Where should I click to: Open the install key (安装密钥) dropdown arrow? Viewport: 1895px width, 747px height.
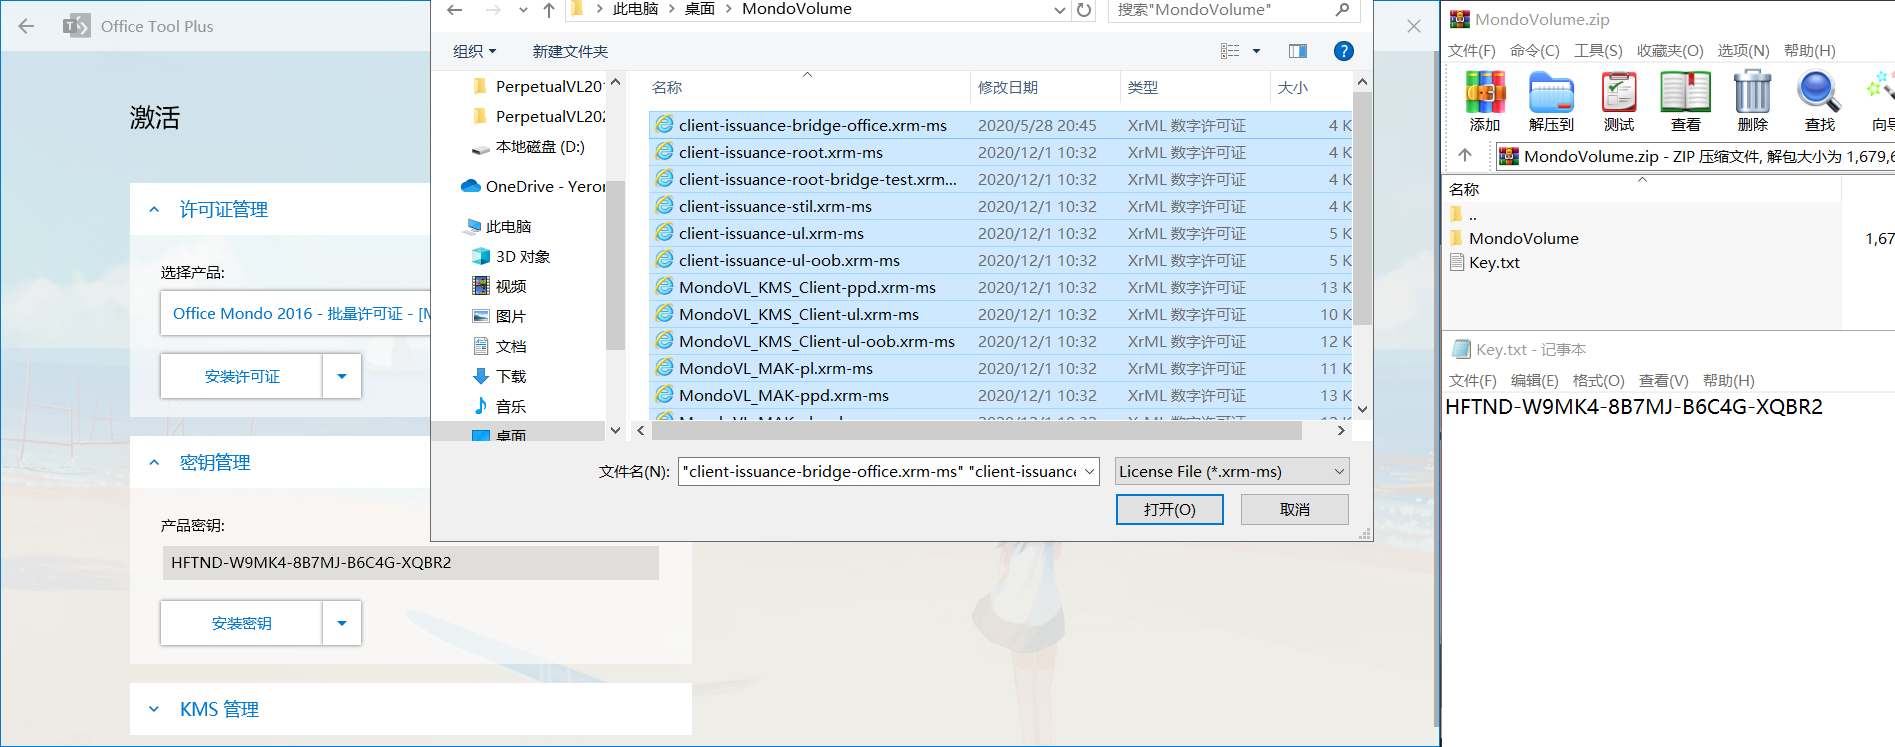342,623
